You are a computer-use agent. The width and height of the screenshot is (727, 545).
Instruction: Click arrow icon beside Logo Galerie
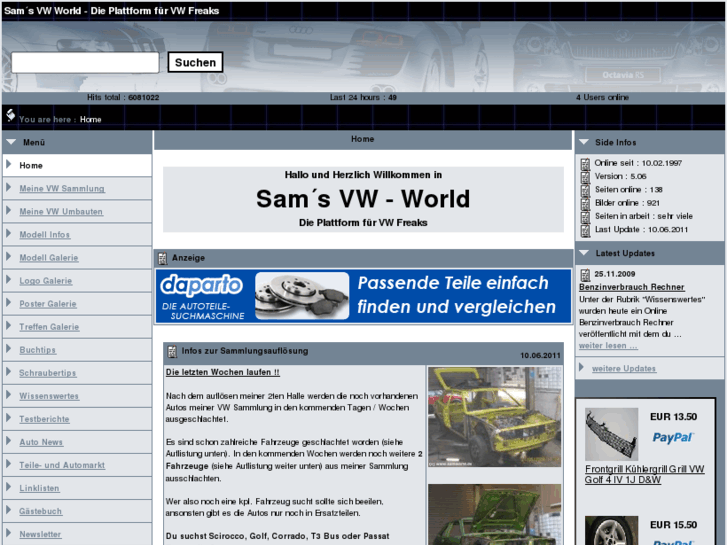pyautogui.click(x=8, y=279)
